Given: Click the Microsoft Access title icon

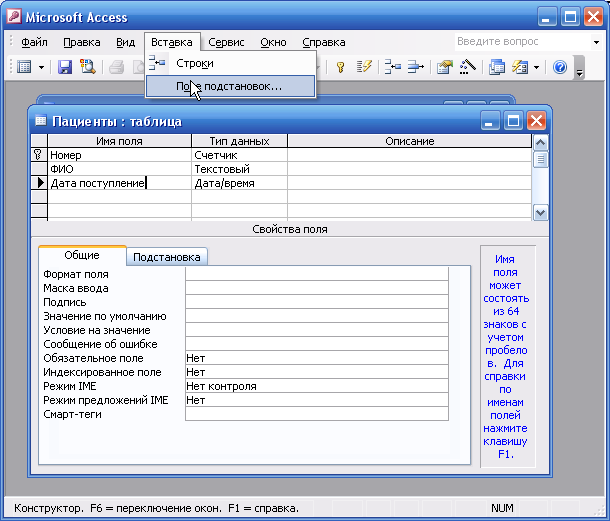Looking at the screenshot, I should [14, 17].
